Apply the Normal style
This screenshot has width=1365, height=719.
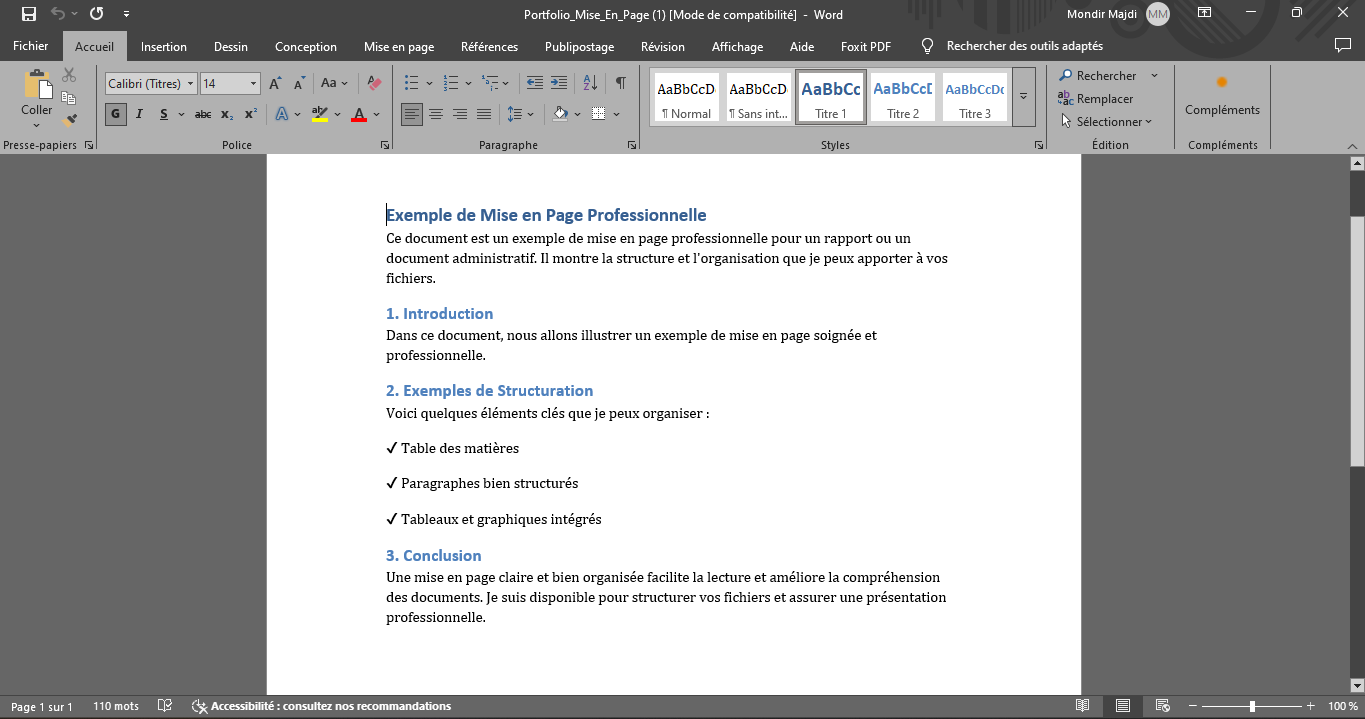click(686, 97)
